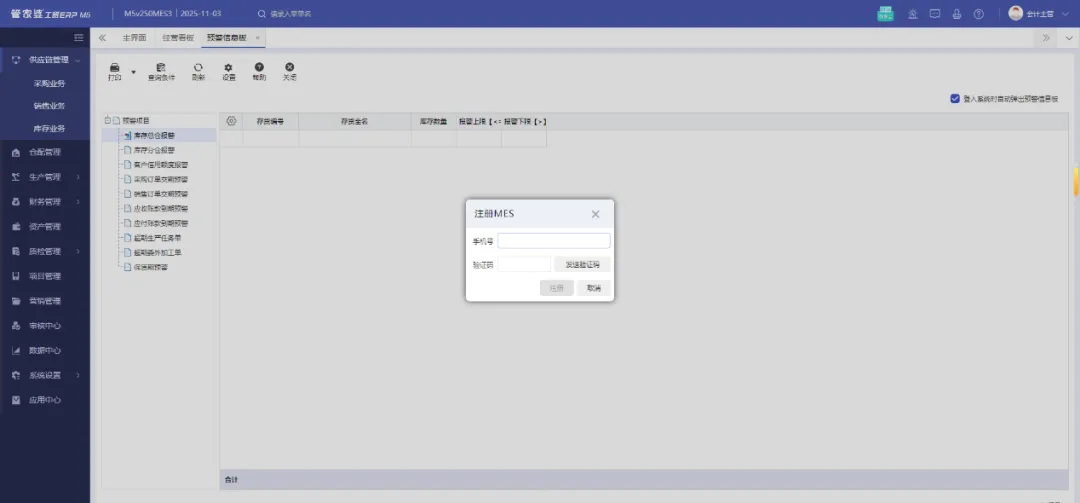Open 设置 settings from the toolbar
The height and width of the screenshot is (503, 1080).
228,68
